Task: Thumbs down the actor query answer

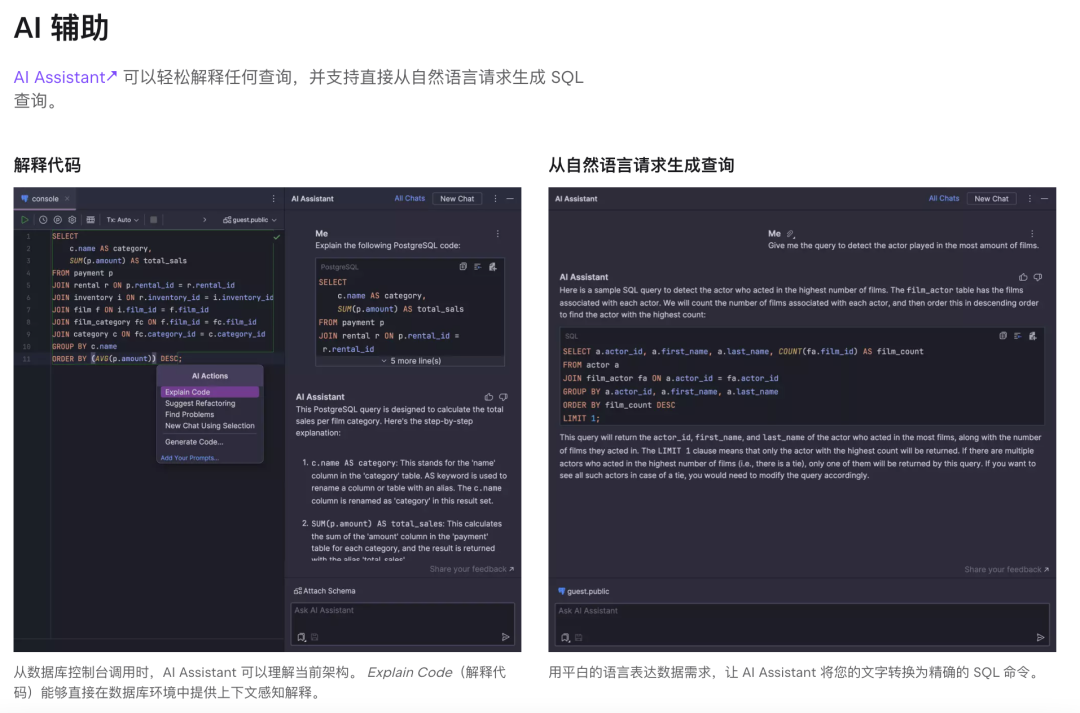Action: 1038,278
